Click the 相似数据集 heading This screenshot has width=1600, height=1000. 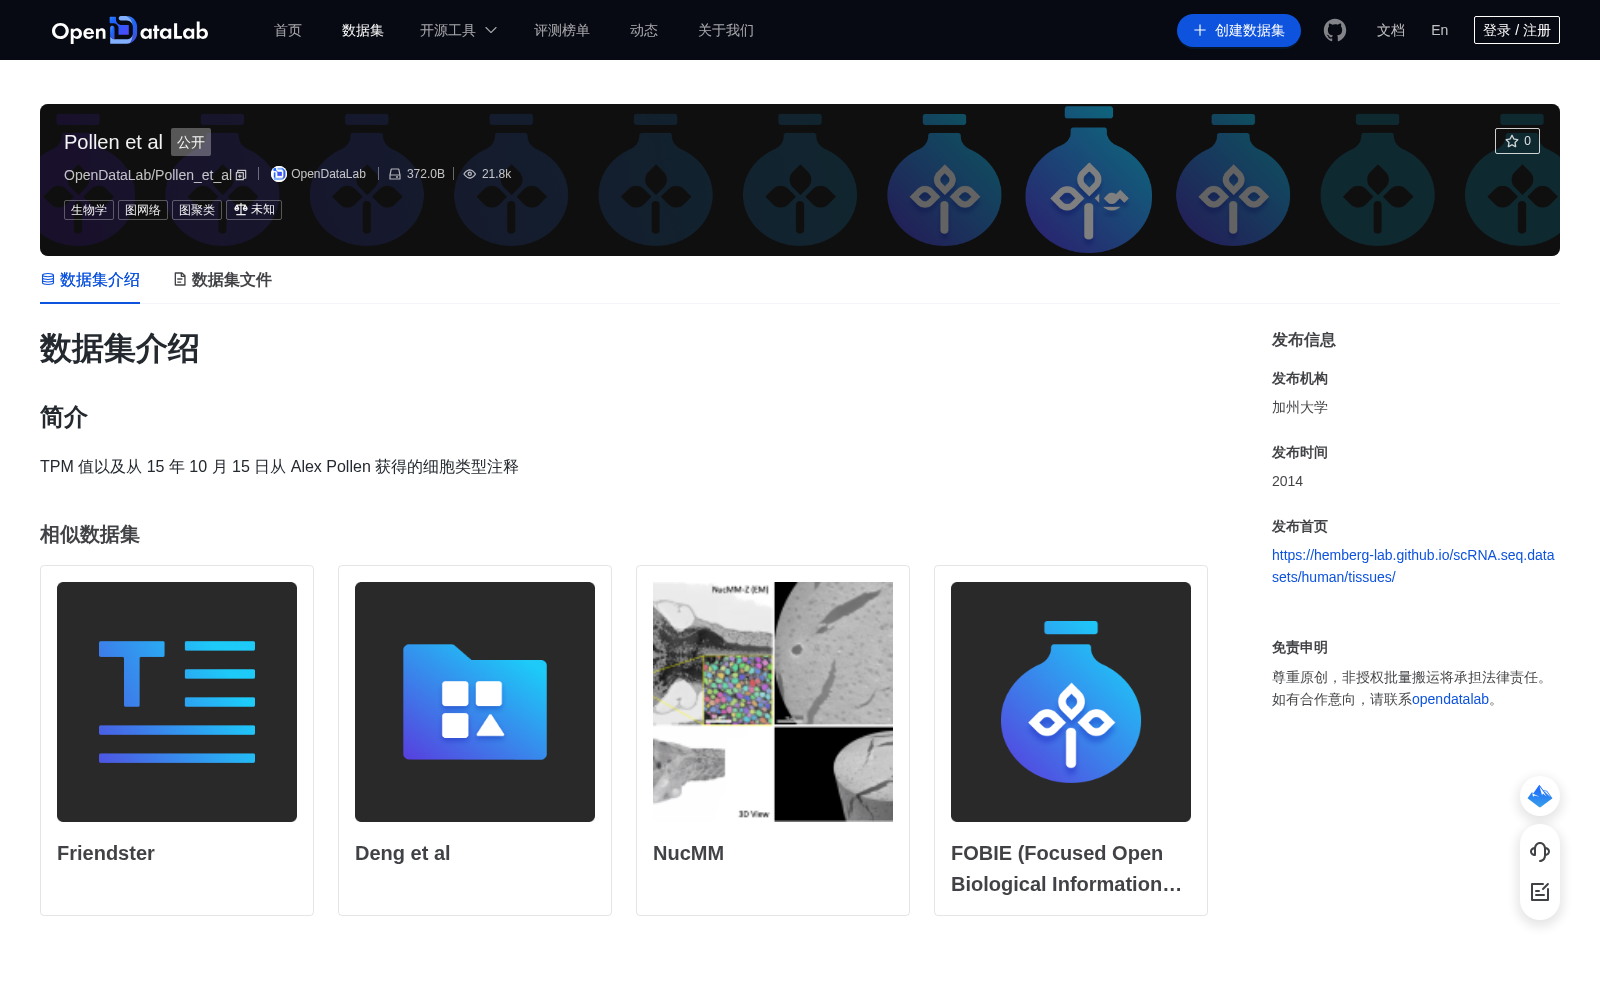90,535
